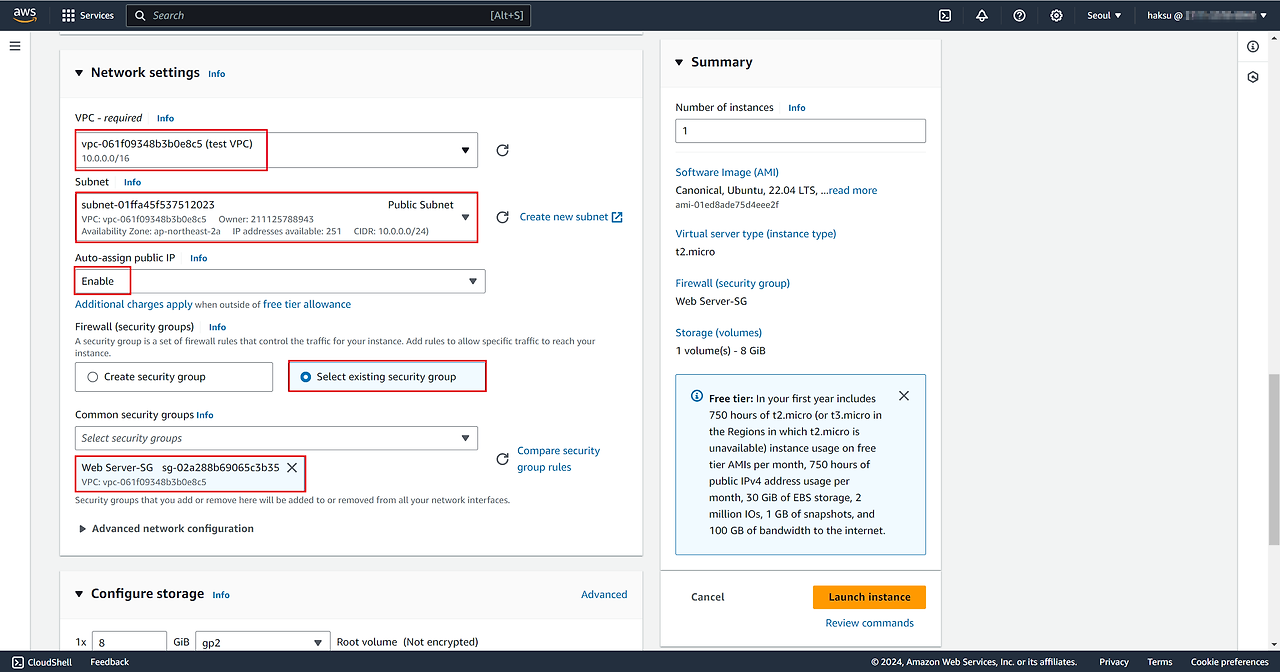Open the settings gear icon
Viewport: 1280px width, 672px height.
click(1056, 15)
